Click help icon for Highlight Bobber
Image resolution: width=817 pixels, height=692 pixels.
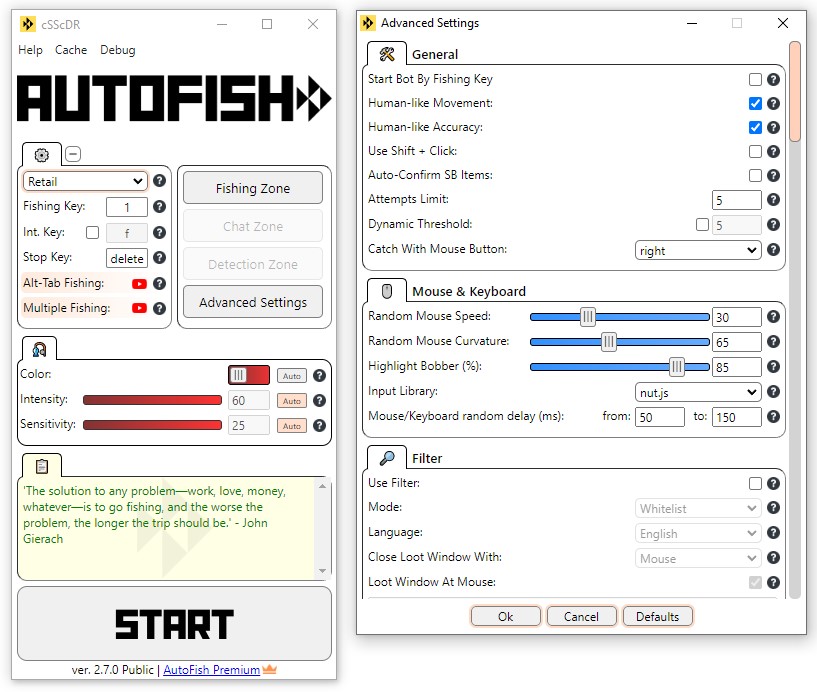pyautogui.click(x=774, y=366)
